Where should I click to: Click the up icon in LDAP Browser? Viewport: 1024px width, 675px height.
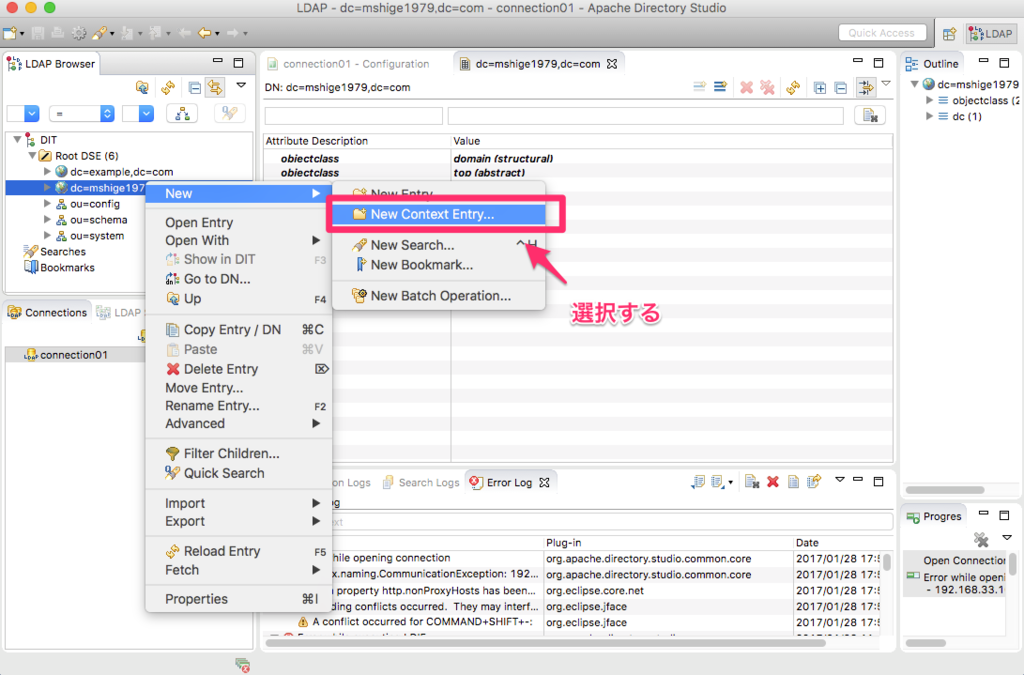[x=142, y=87]
